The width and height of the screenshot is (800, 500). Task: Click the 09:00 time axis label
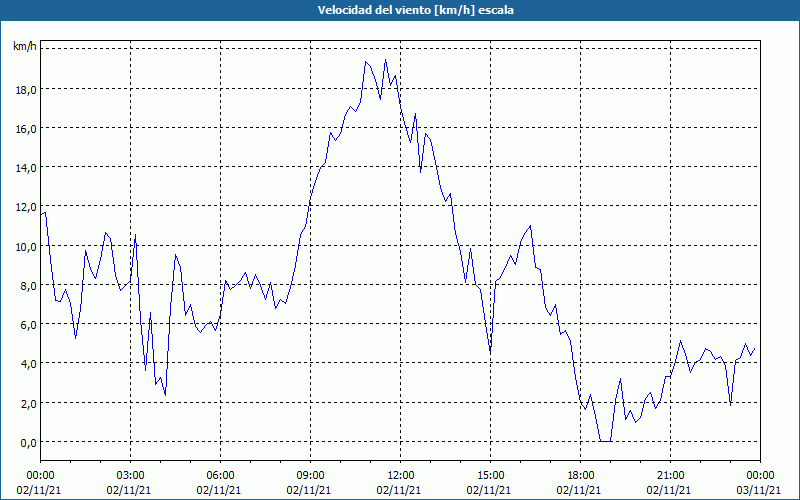click(310, 476)
